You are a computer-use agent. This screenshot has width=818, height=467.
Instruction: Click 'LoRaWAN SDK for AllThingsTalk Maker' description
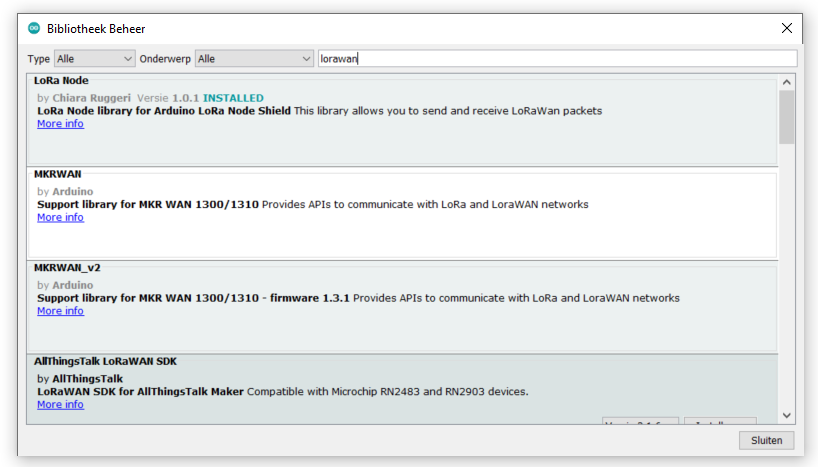coord(140,391)
